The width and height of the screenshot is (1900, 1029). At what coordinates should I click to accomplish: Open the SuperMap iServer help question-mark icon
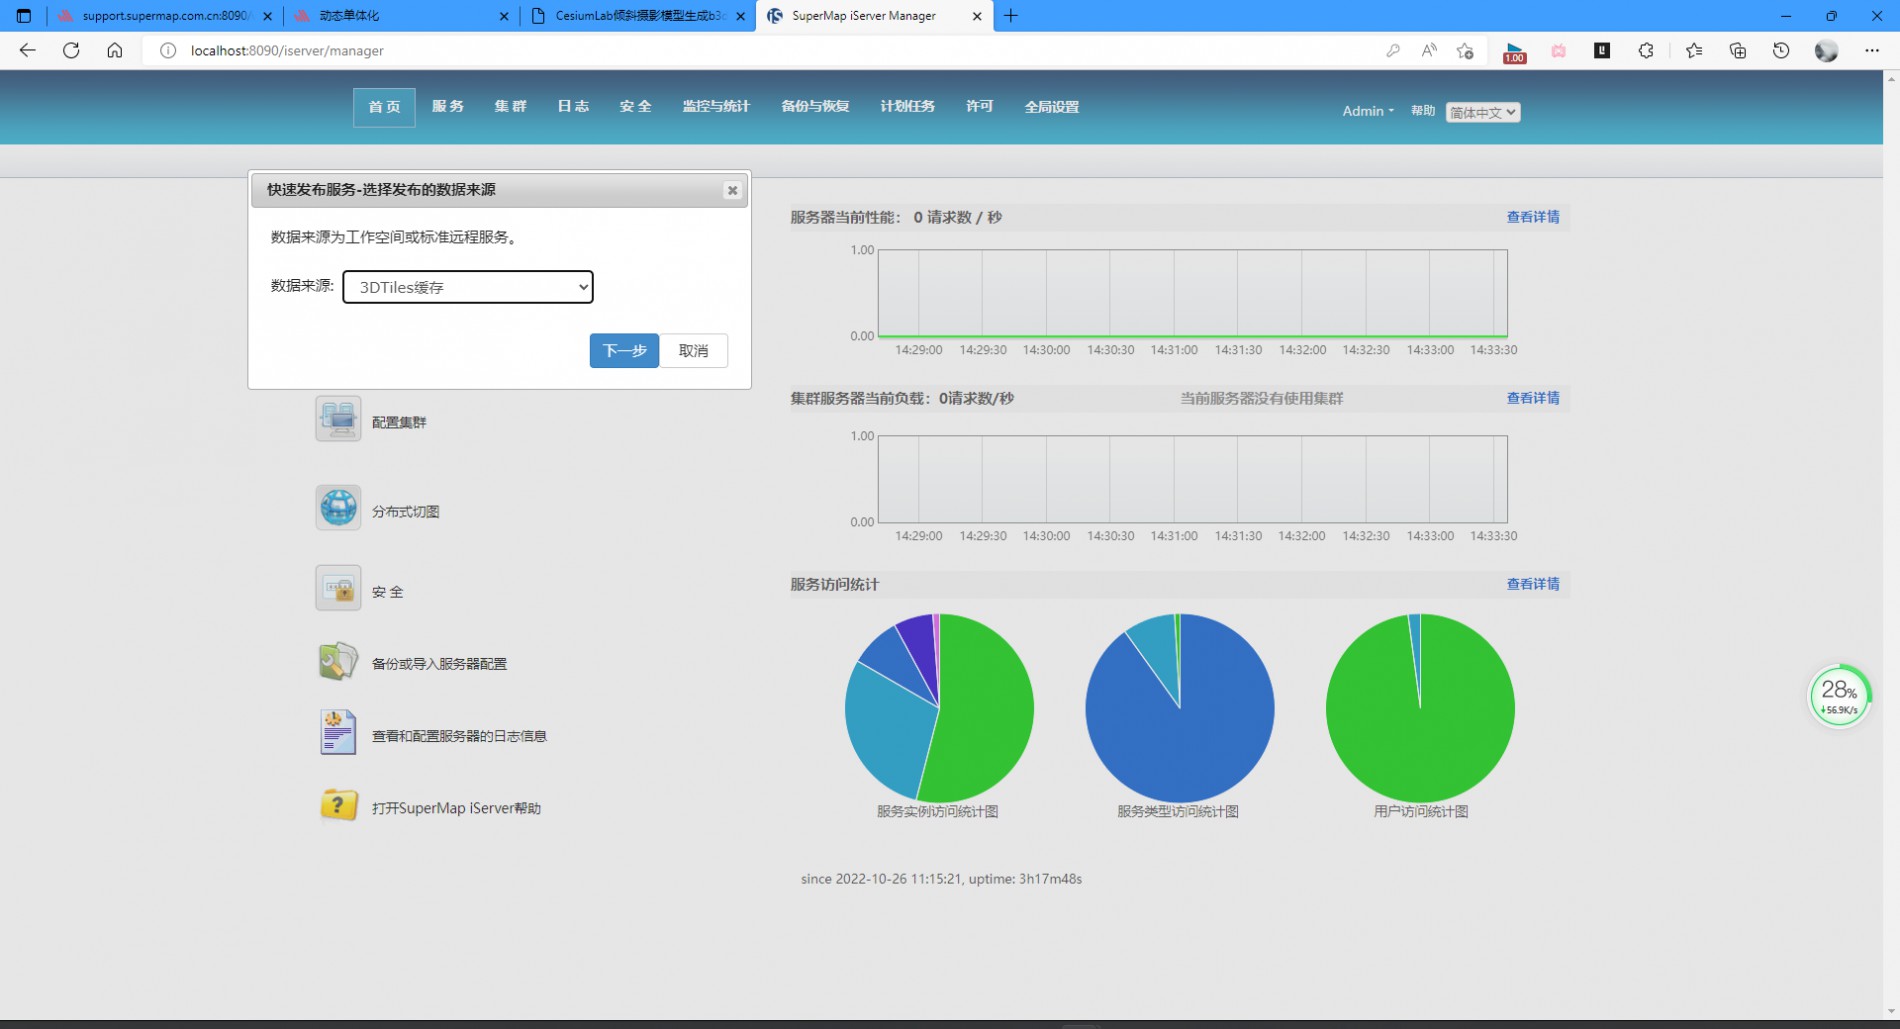point(338,805)
